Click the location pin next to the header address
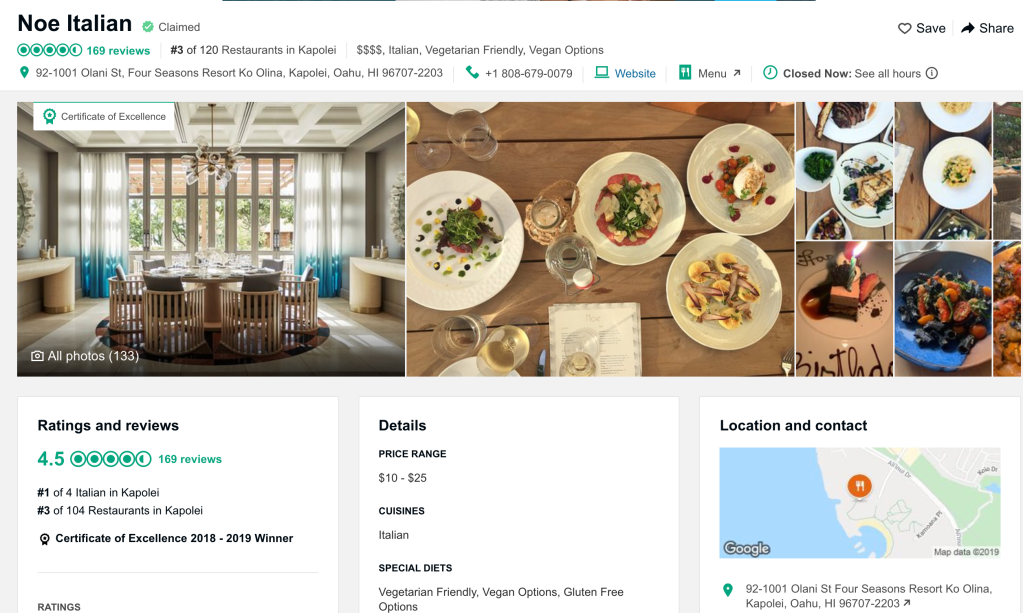The width and height of the screenshot is (1023, 613). point(24,72)
